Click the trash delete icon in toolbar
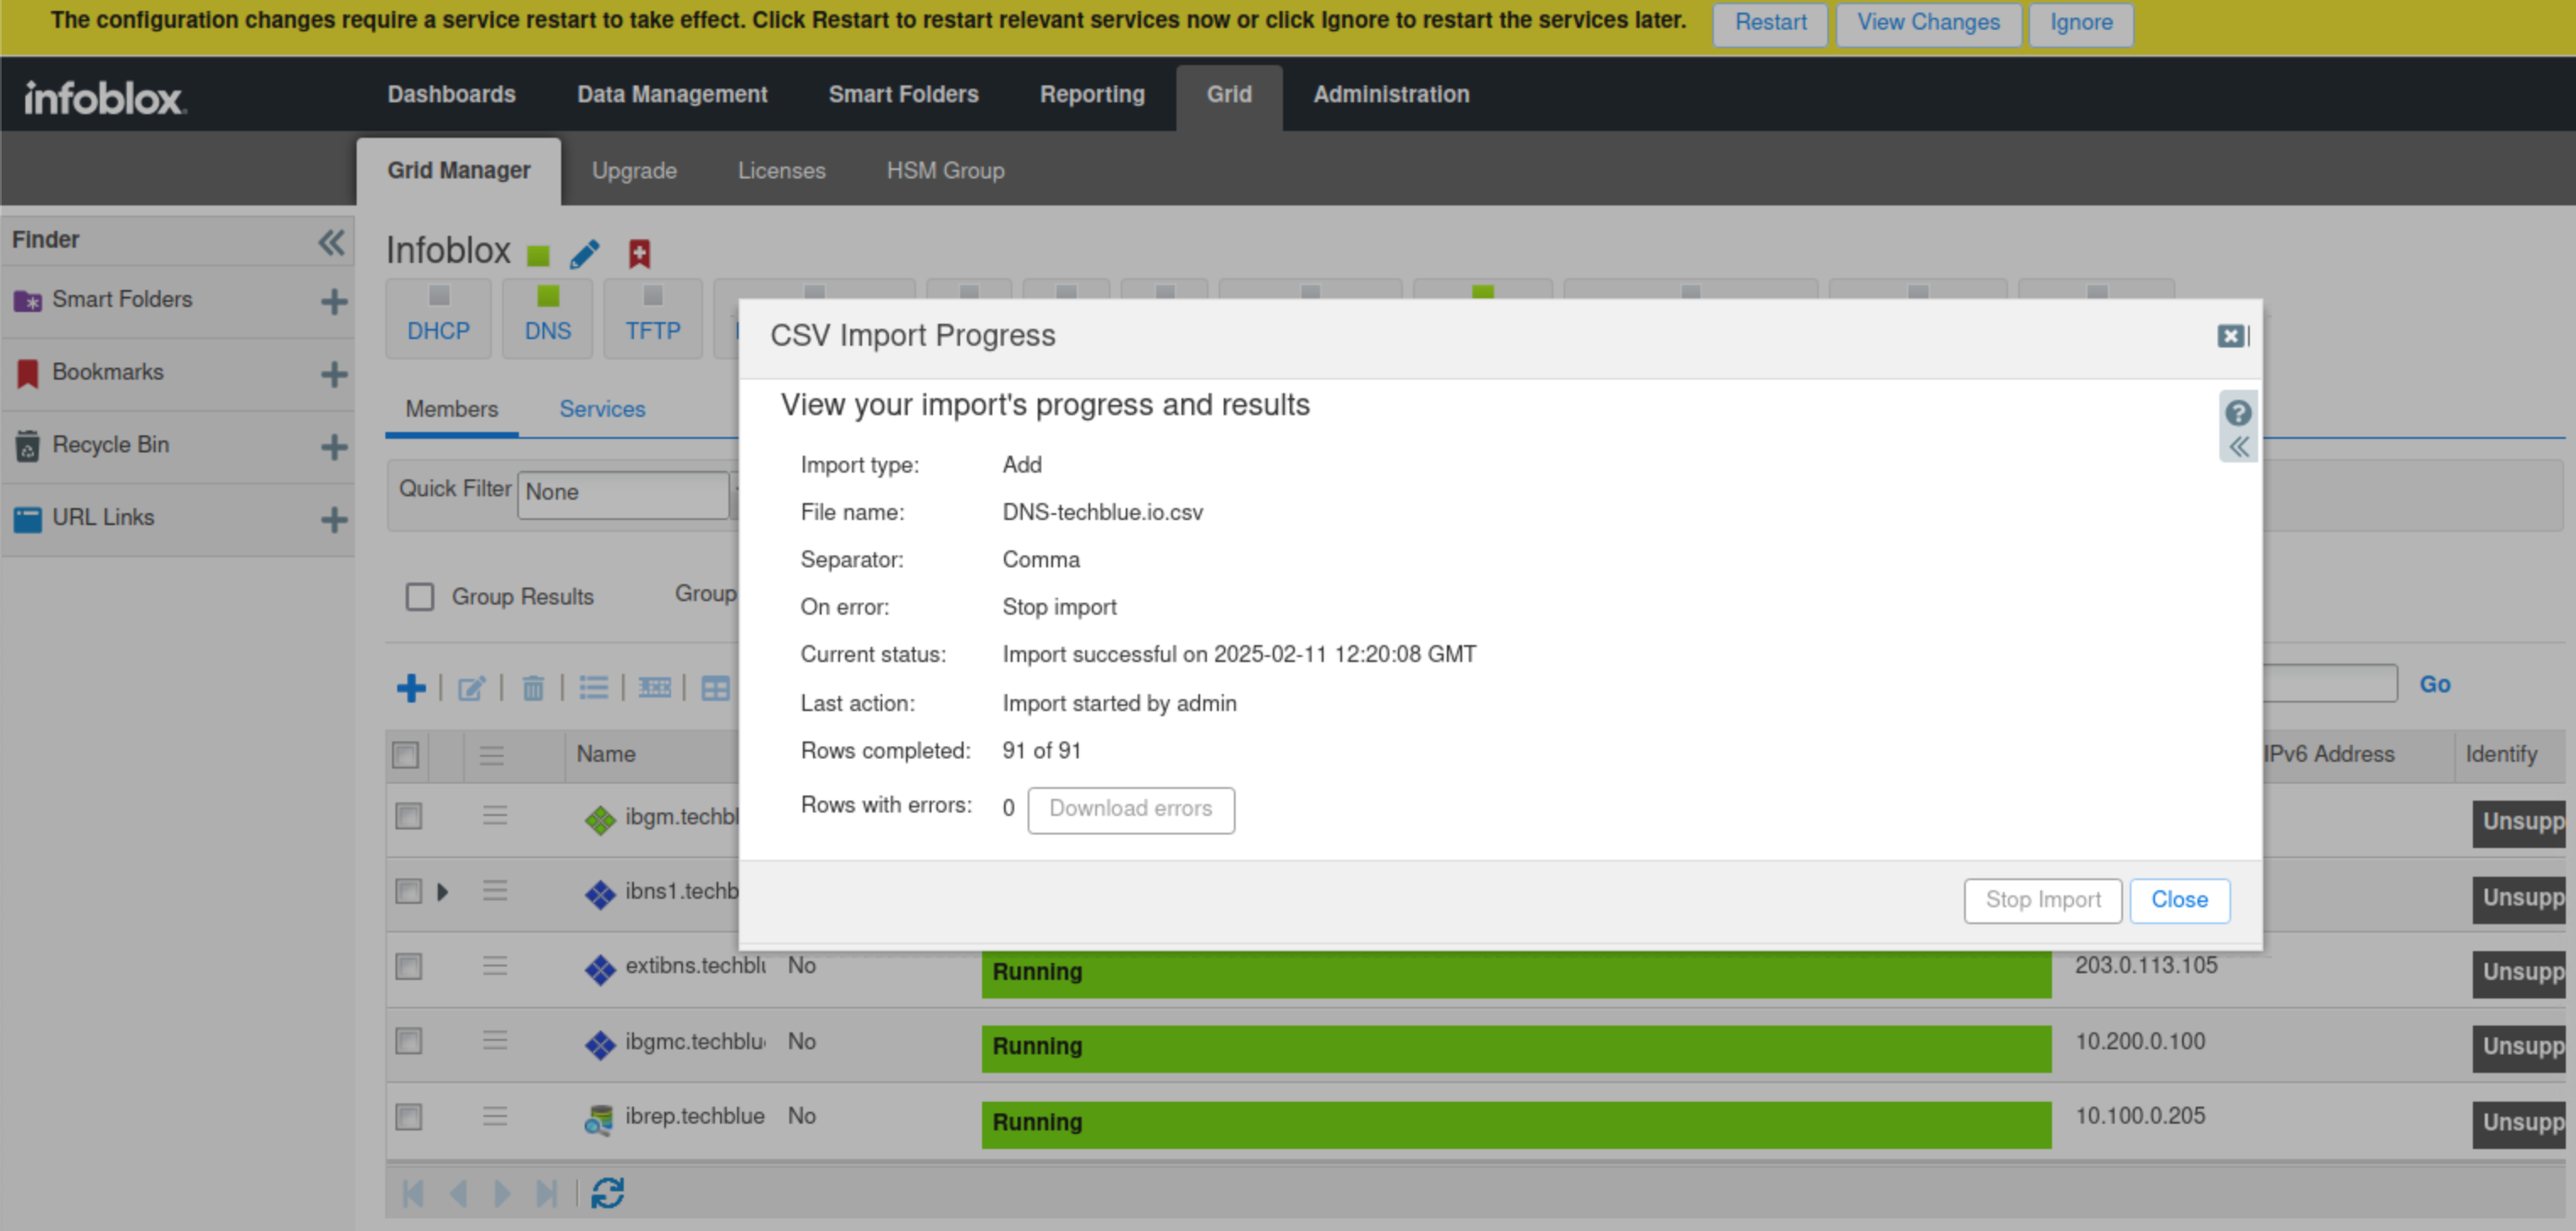 pos(533,688)
